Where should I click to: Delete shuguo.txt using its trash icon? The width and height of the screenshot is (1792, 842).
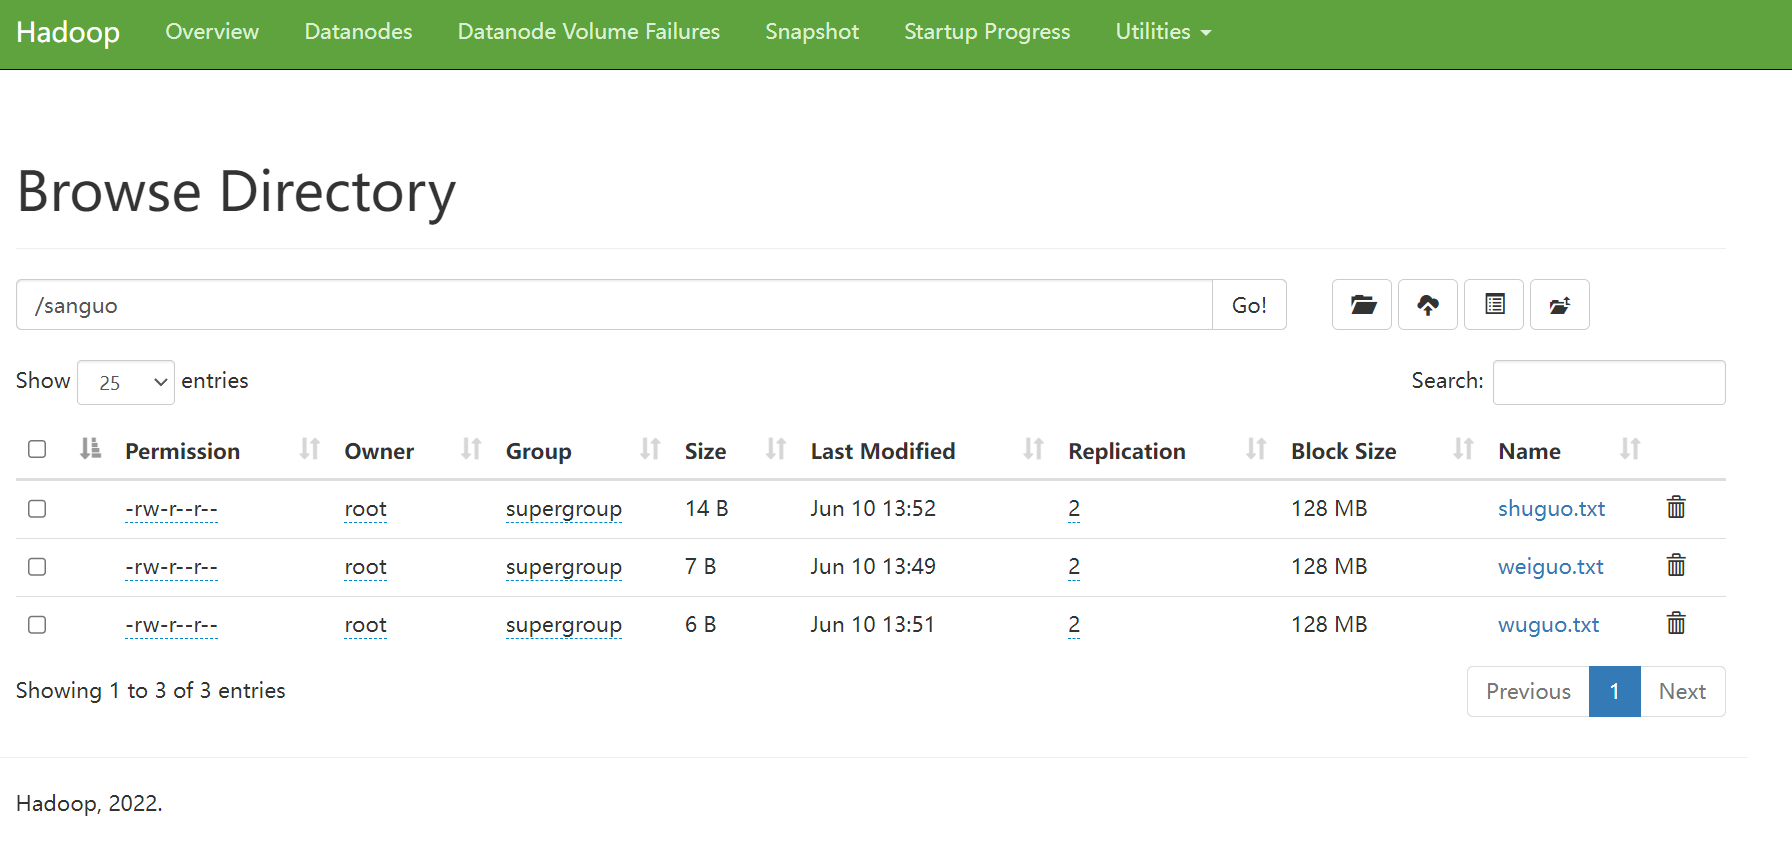pyautogui.click(x=1676, y=508)
